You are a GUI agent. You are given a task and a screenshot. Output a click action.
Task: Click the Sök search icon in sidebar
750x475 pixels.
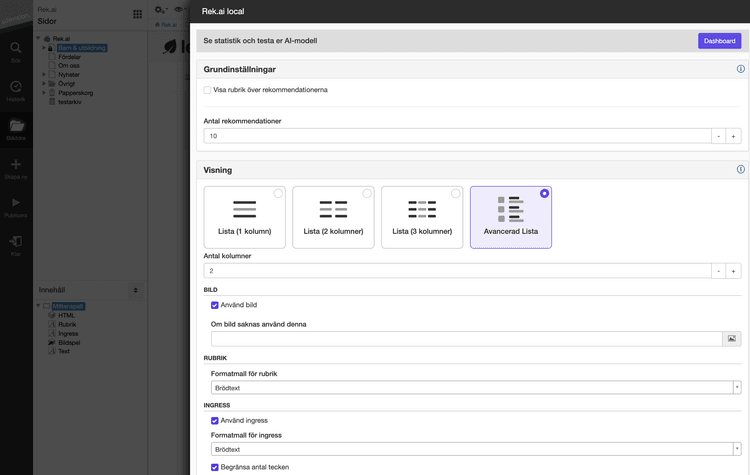click(16, 48)
